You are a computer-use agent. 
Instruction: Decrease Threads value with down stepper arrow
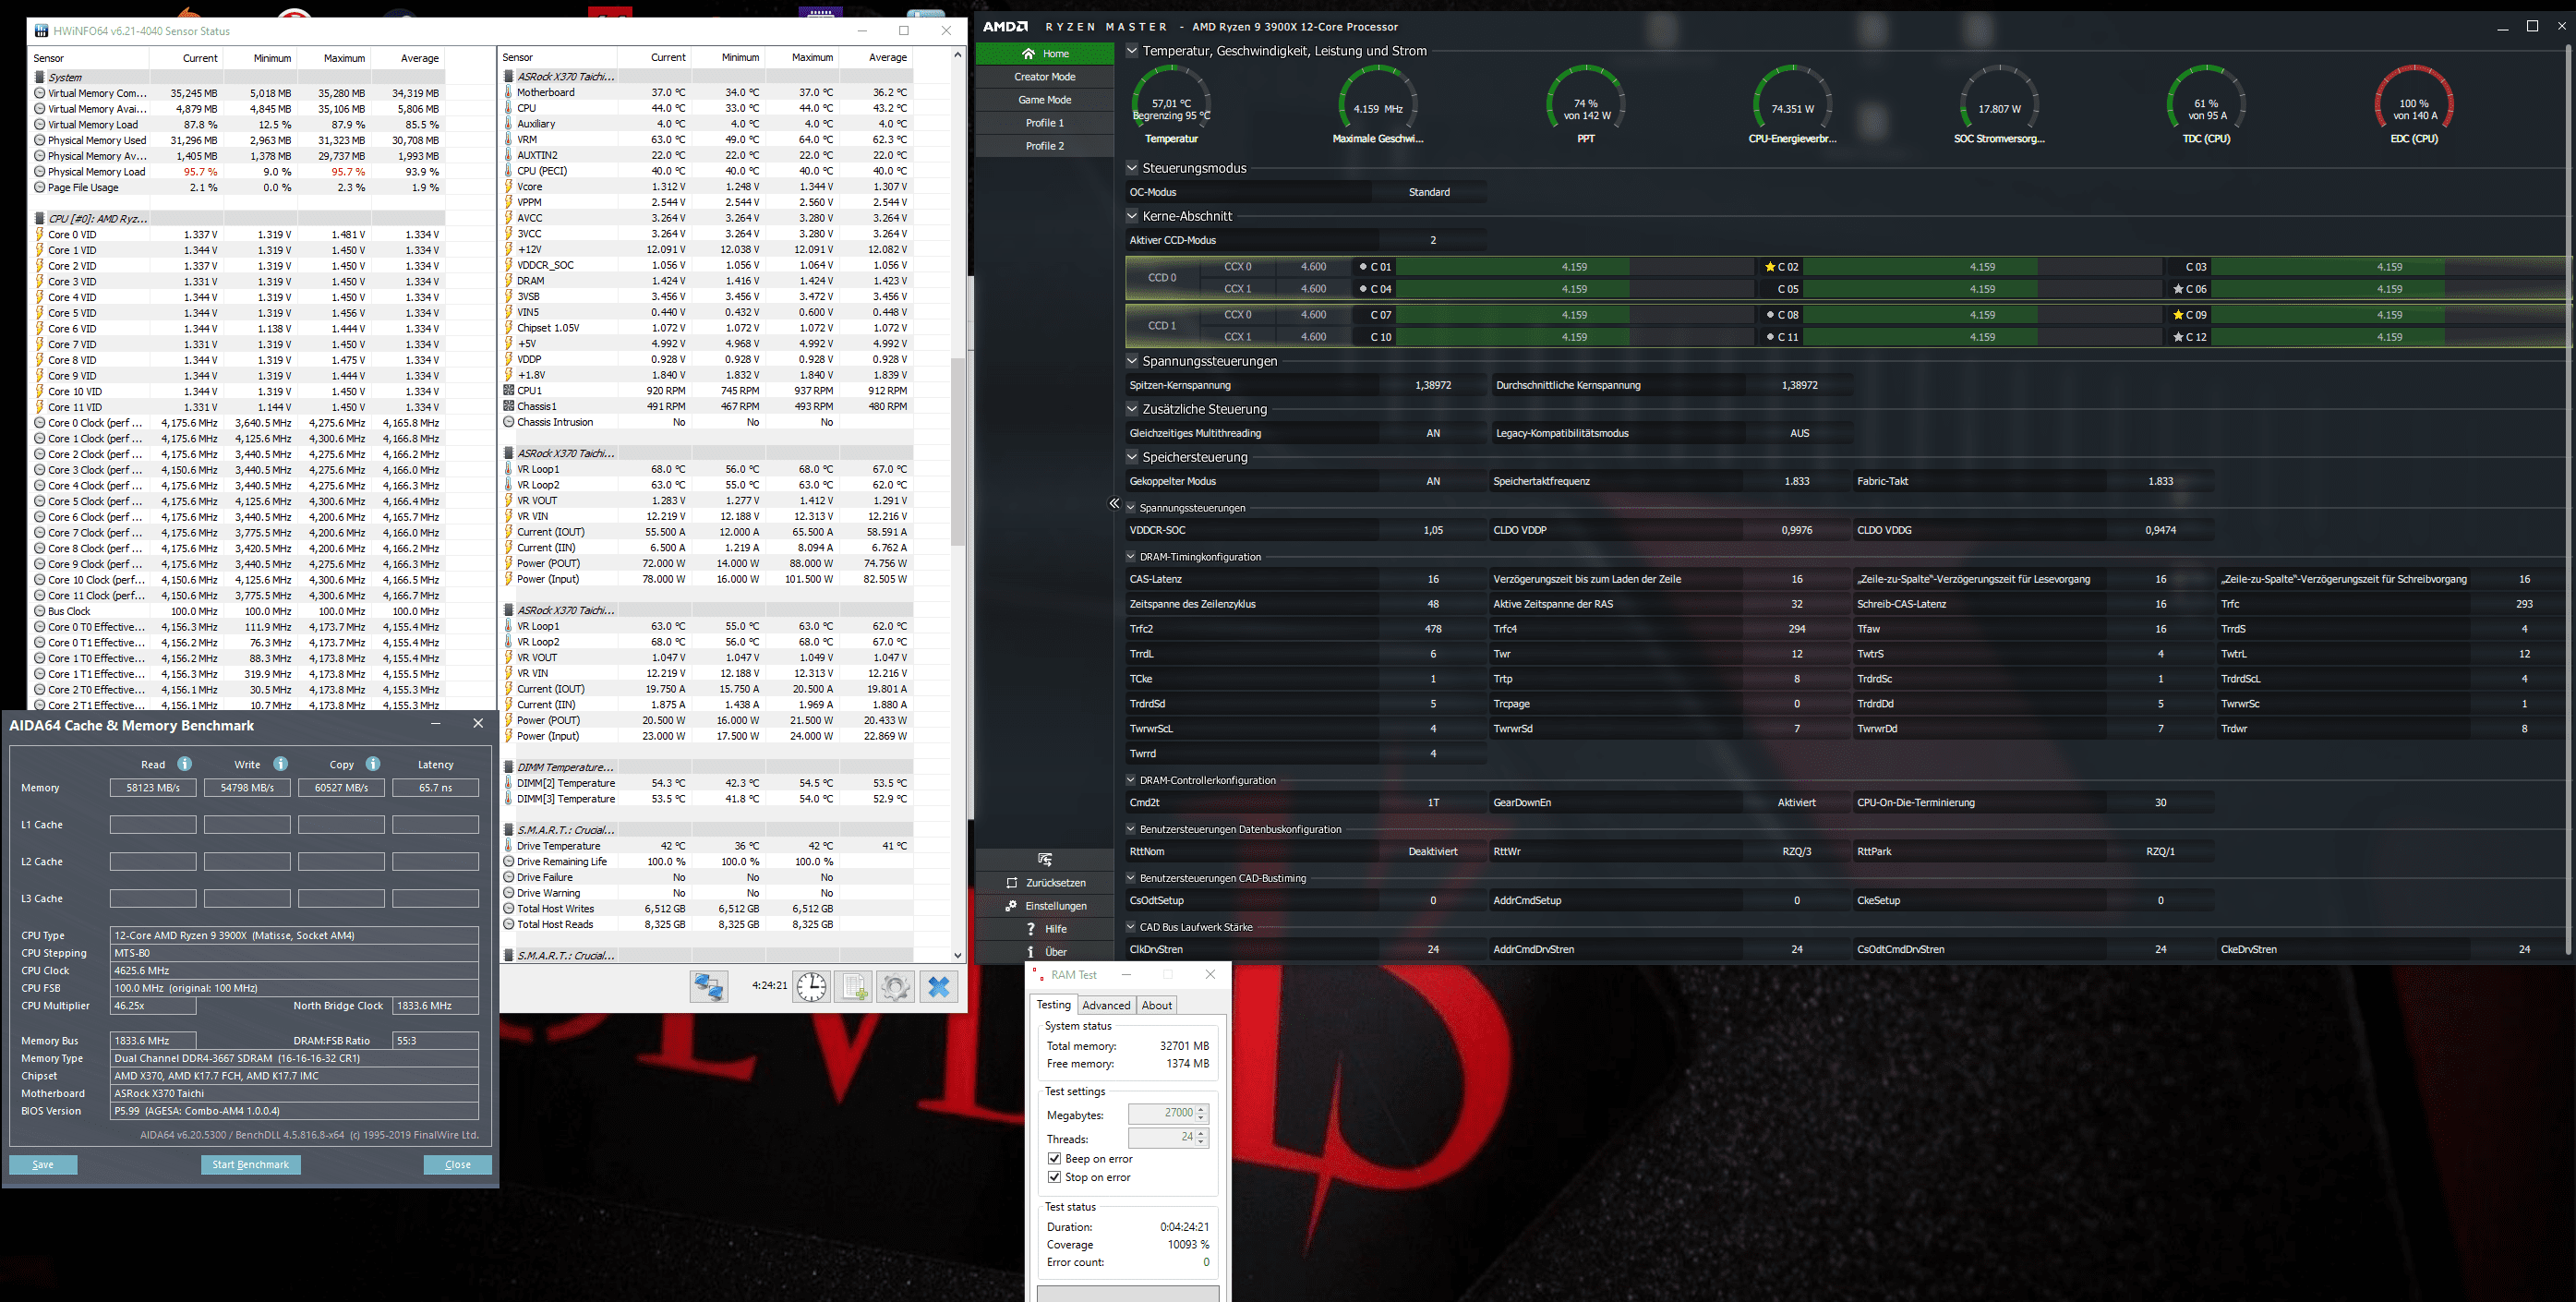pos(1202,1142)
